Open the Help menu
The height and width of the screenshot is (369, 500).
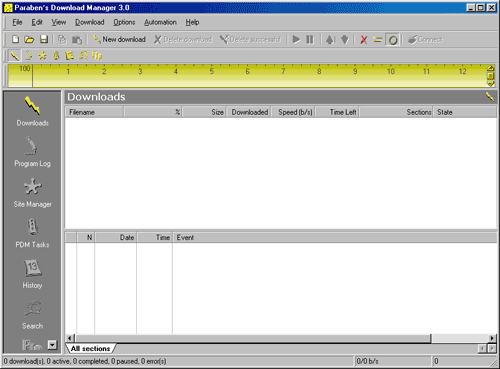pos(192,22)
